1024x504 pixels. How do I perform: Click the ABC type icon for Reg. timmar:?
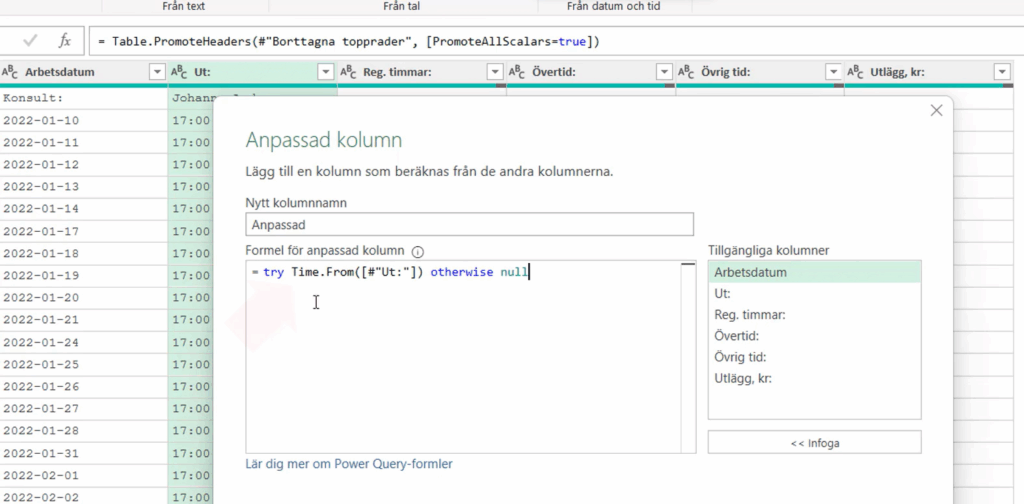348,72
